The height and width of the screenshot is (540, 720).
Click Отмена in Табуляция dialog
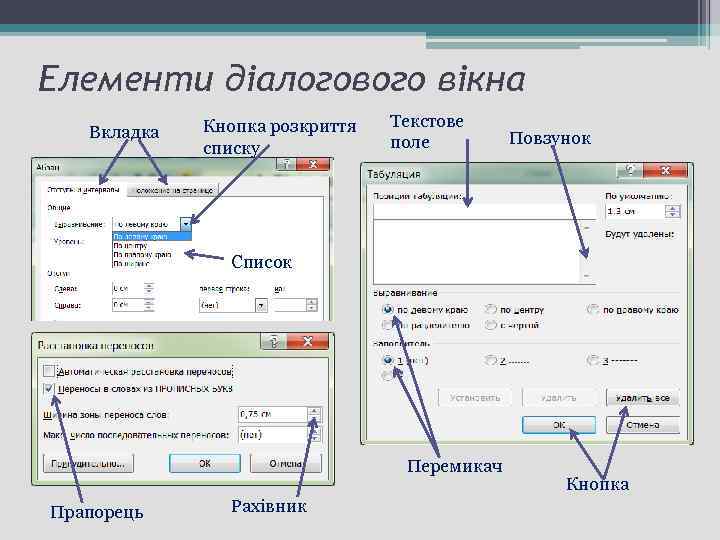[x=642, y=425]
